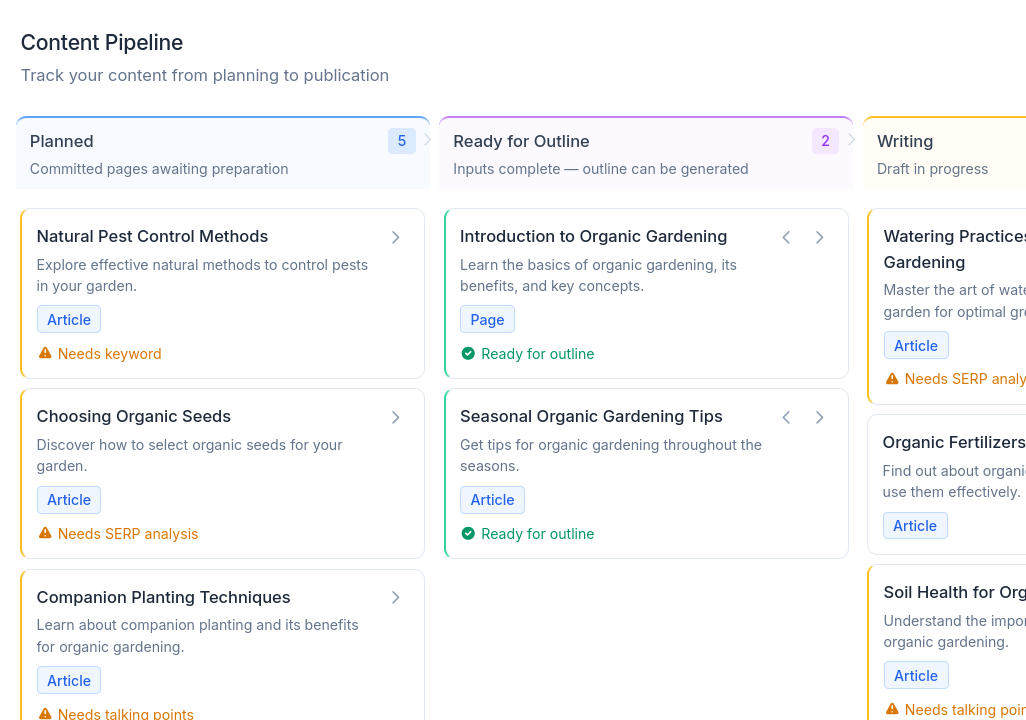The width and height of the screenshot is (1026, 720).
Task: Click the warning icon beside "Needs keyword"
Action: (x=45, y=353)
